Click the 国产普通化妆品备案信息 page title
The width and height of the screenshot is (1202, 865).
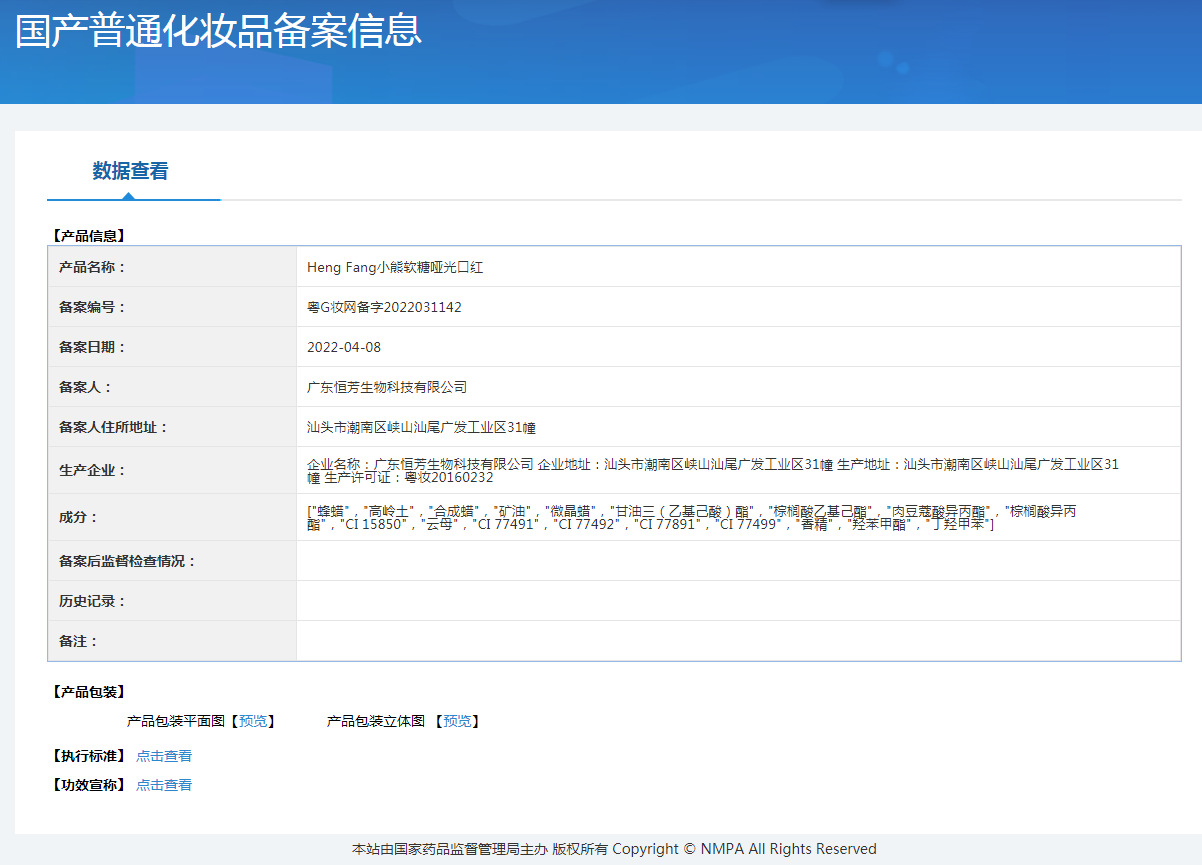218,31
